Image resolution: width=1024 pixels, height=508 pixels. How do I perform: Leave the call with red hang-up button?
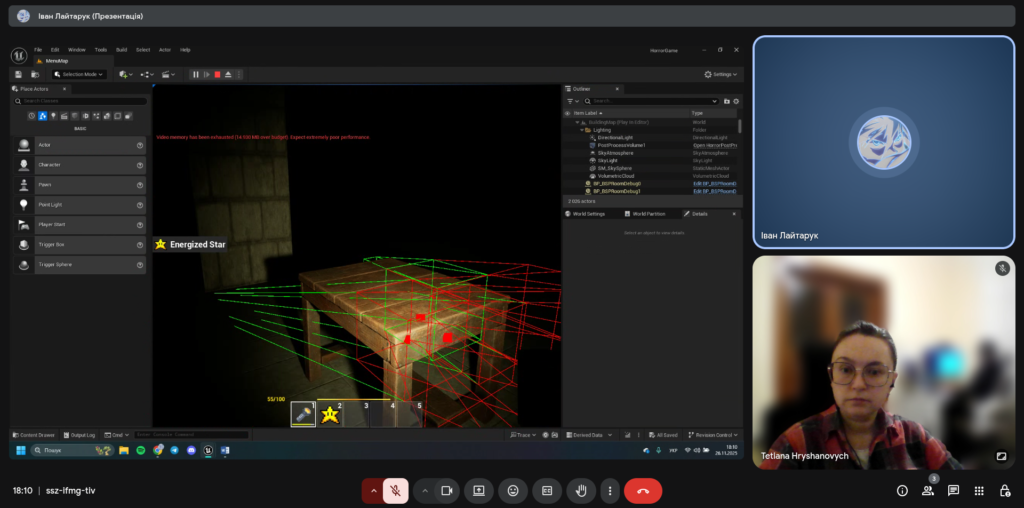[642, 491]
